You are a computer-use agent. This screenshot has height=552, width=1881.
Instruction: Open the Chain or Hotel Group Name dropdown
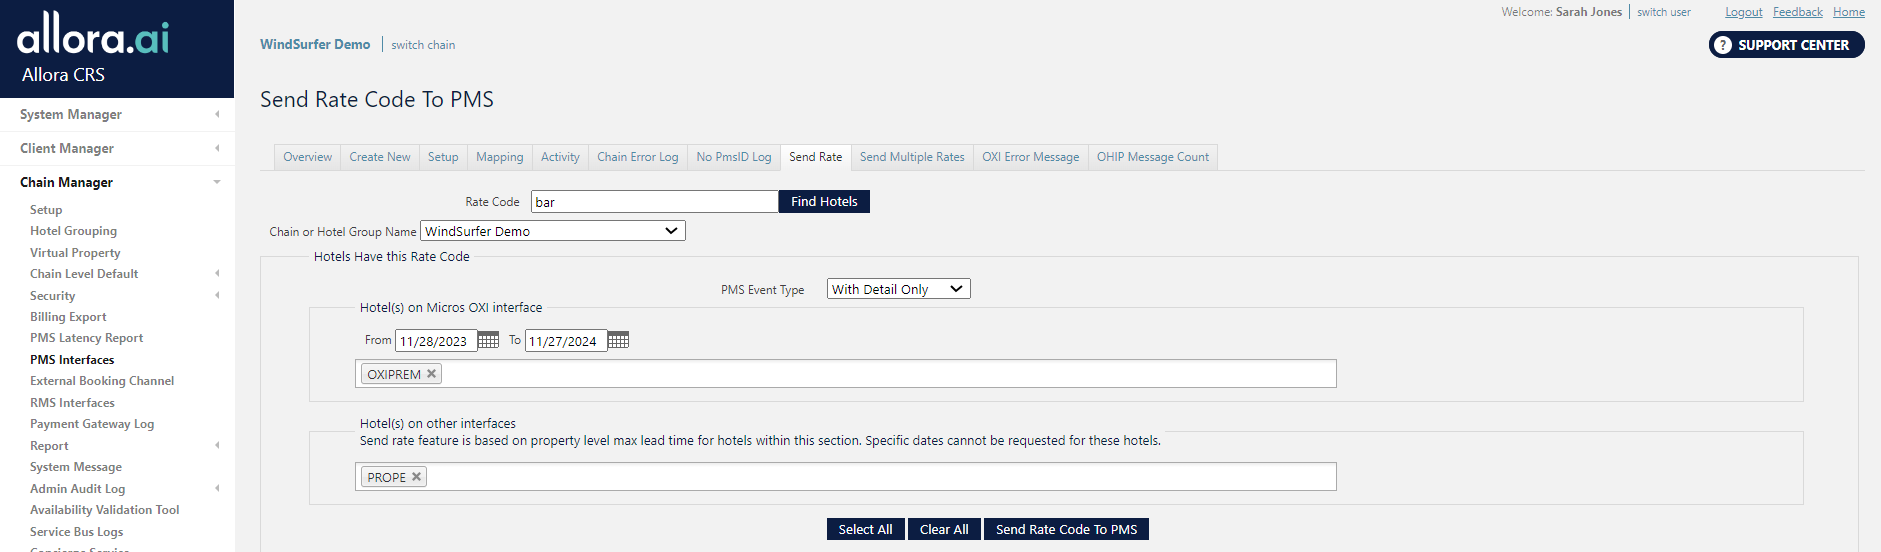point(553,231)
